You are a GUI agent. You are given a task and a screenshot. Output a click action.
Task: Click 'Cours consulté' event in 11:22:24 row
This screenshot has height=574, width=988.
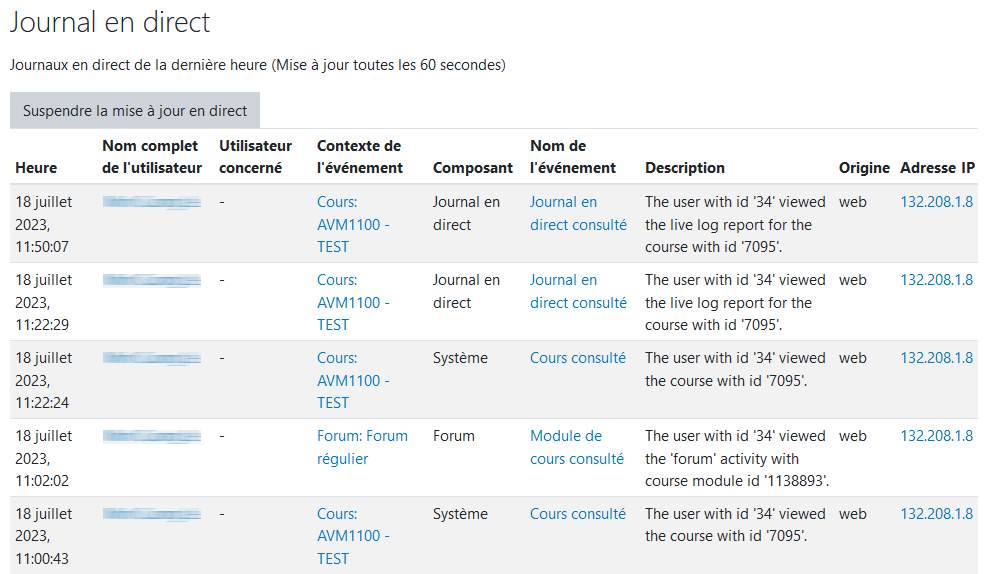click(578, 358)
